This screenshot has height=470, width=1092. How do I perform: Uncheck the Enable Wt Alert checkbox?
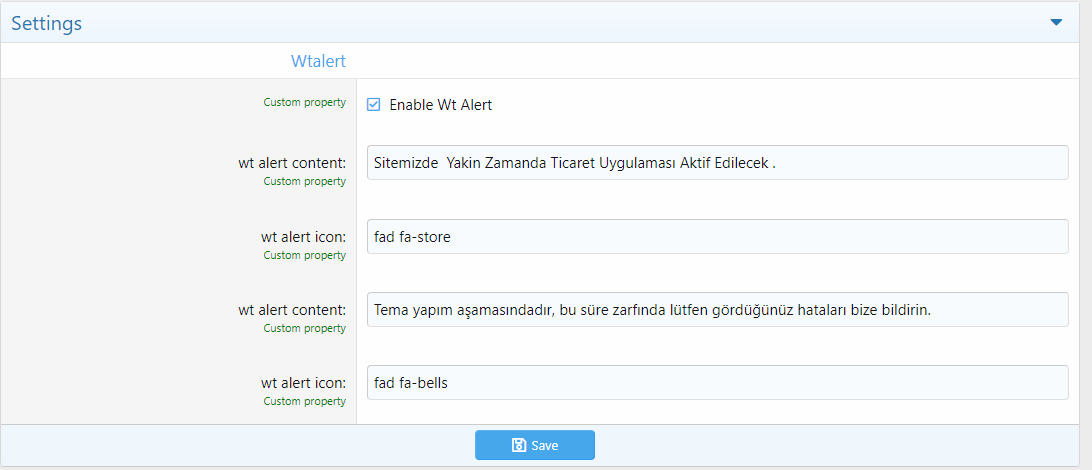(x=374, y=105)
